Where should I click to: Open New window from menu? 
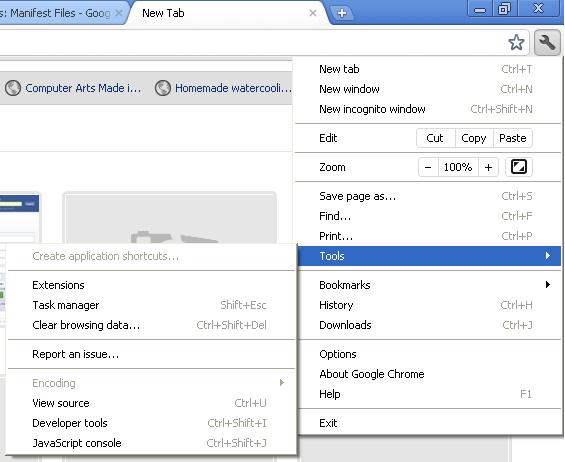click(x=428, y=89)
